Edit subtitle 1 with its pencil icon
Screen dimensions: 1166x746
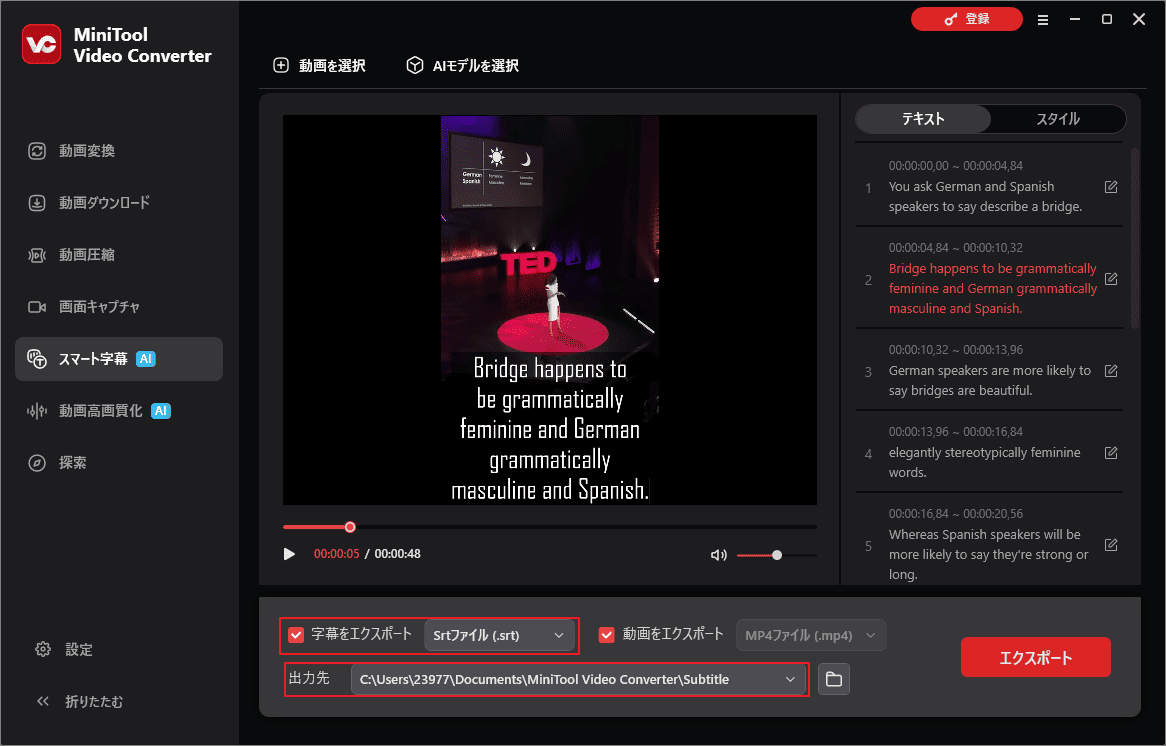1111,187
